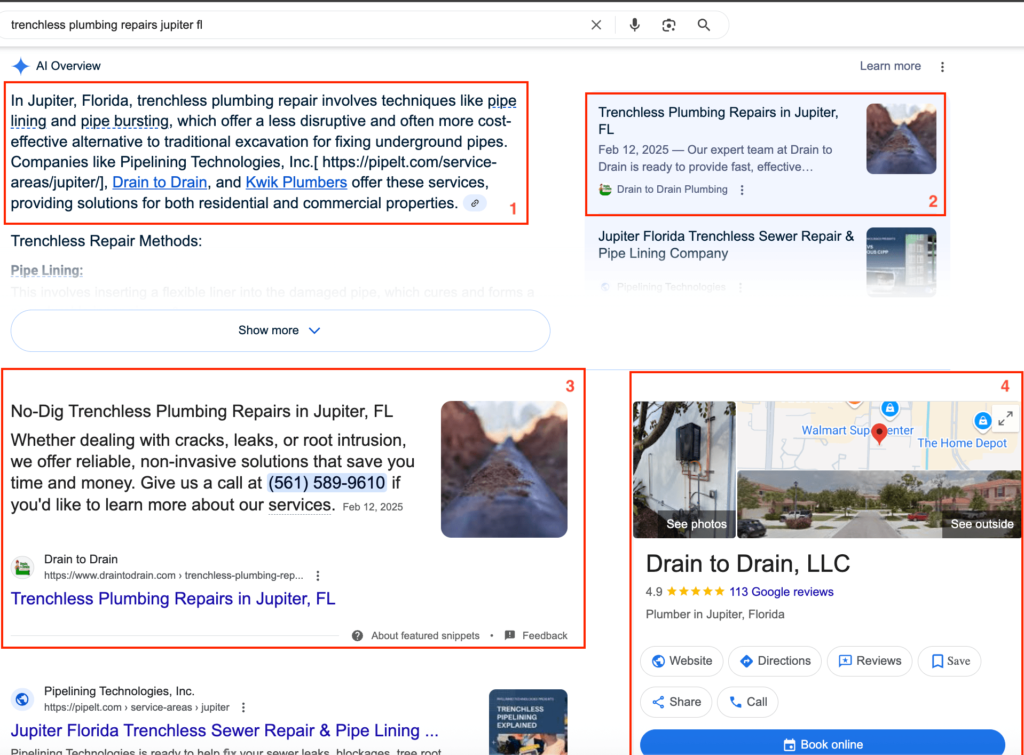Open Google Lens camera search

[x=669, y=25]
